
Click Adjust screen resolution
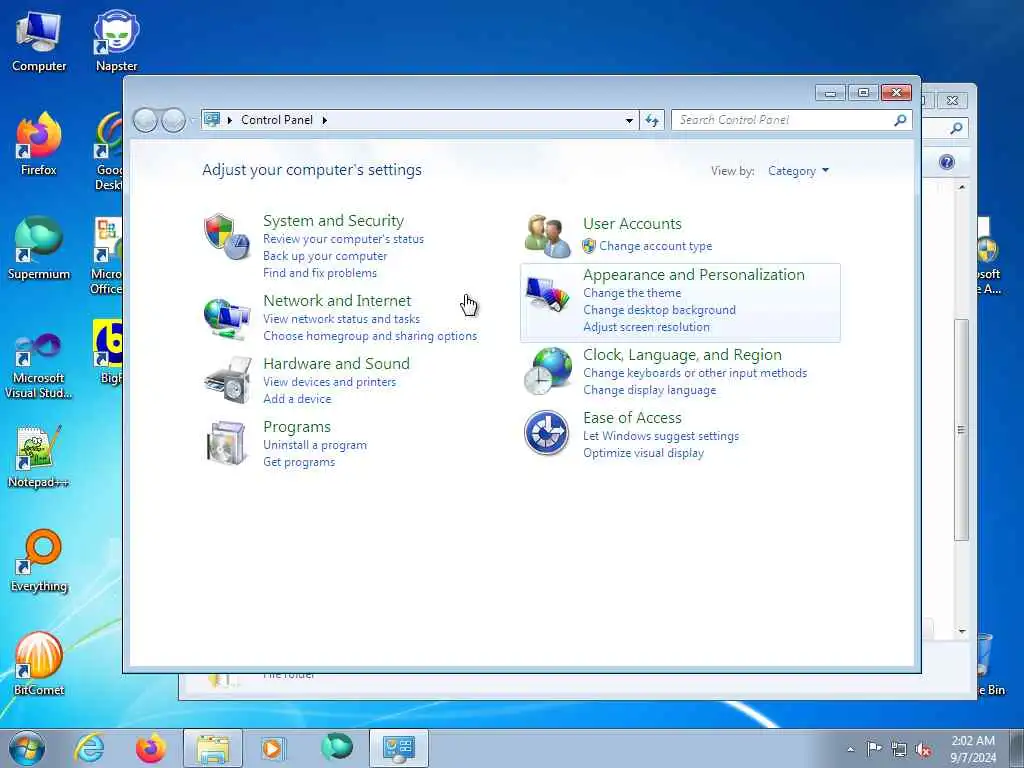click(647, 327)
